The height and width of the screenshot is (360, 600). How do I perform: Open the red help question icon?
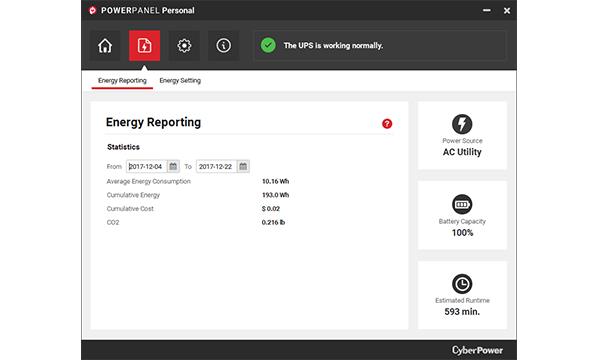click(x=387, y=124)
